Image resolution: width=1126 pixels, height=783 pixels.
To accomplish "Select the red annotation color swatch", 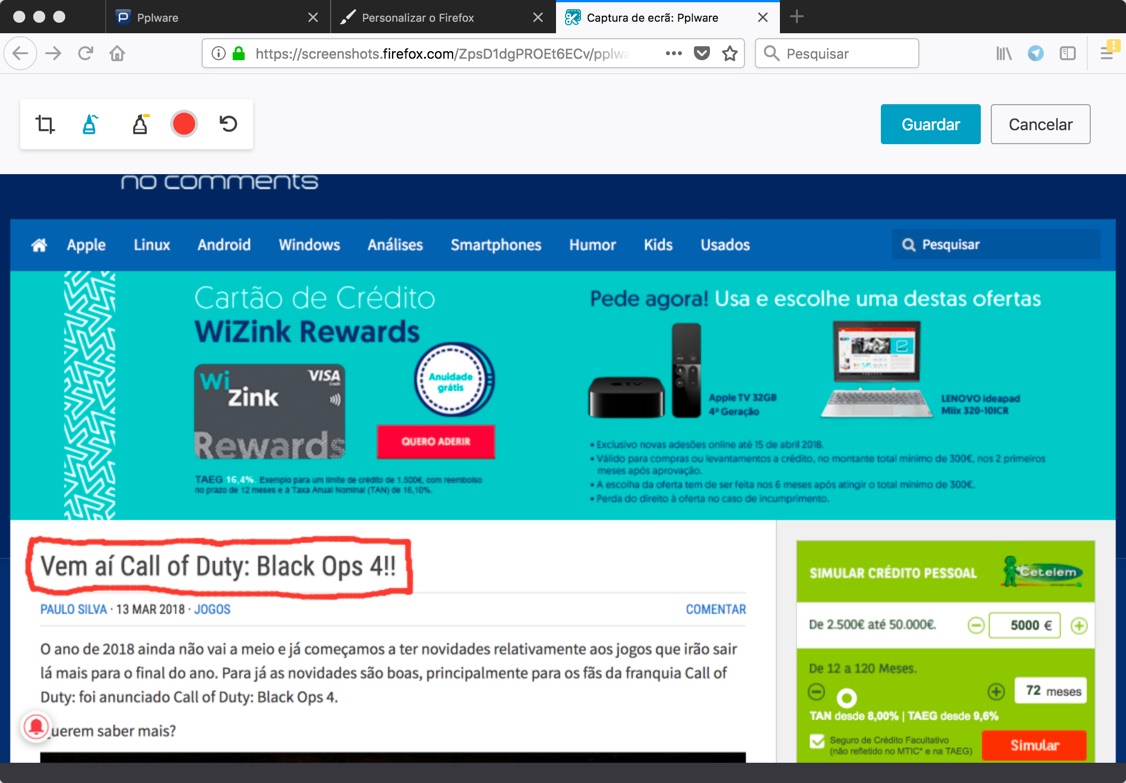I will 183,123.
